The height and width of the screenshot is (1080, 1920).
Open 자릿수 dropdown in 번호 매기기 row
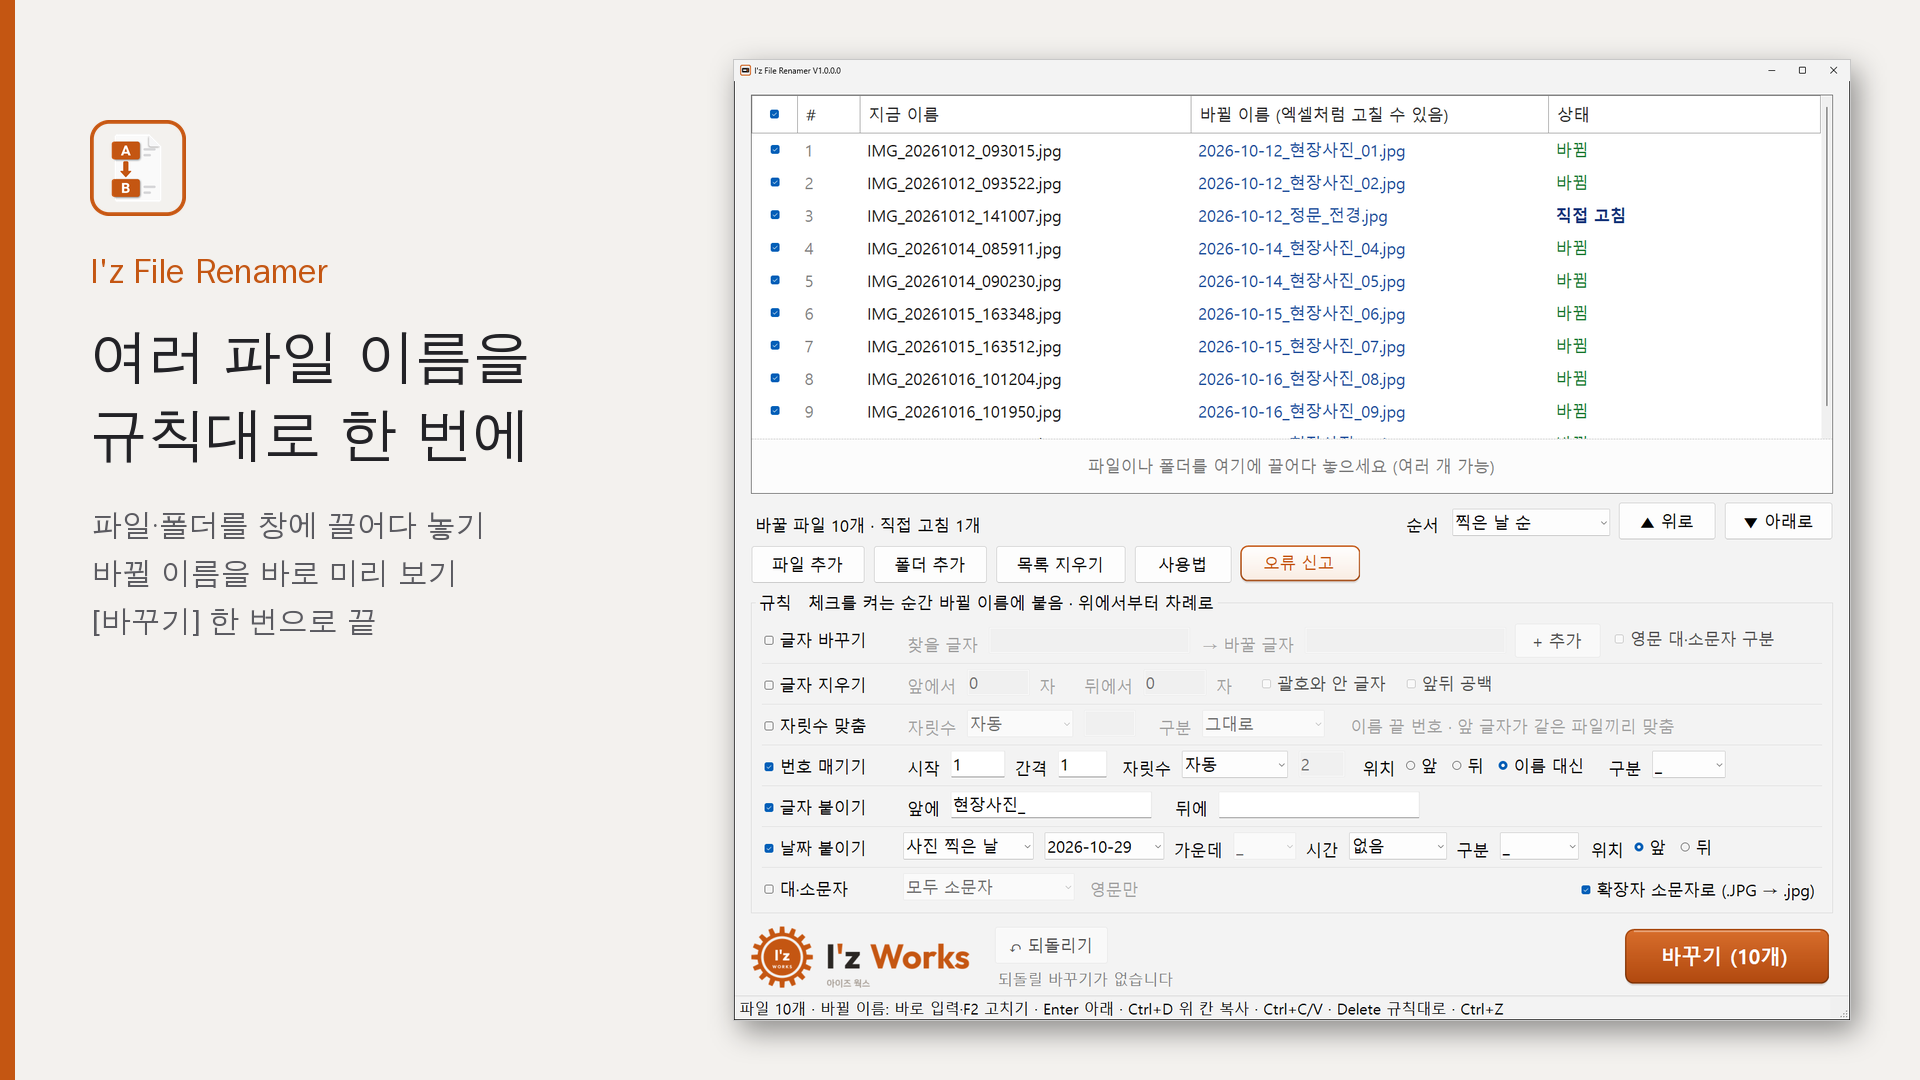[1235, 765]
